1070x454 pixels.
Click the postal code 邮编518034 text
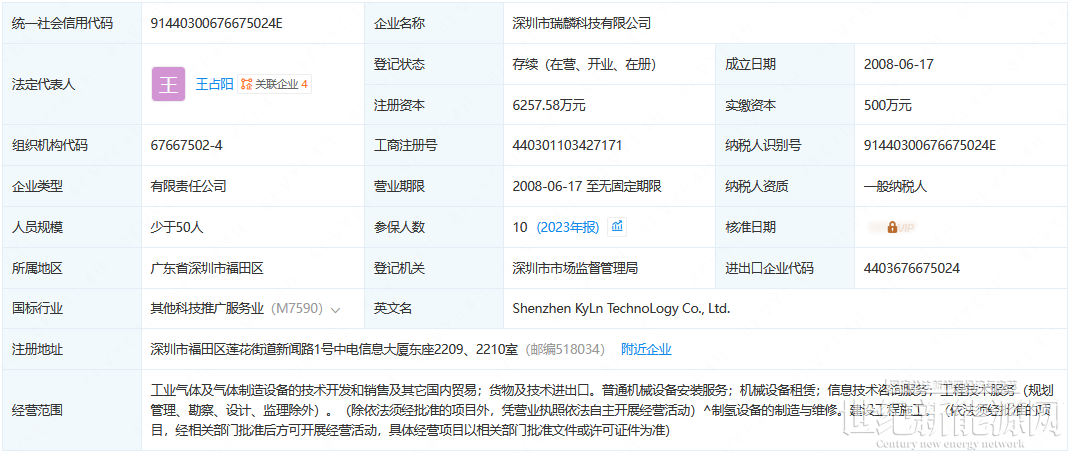pos(566,349)
